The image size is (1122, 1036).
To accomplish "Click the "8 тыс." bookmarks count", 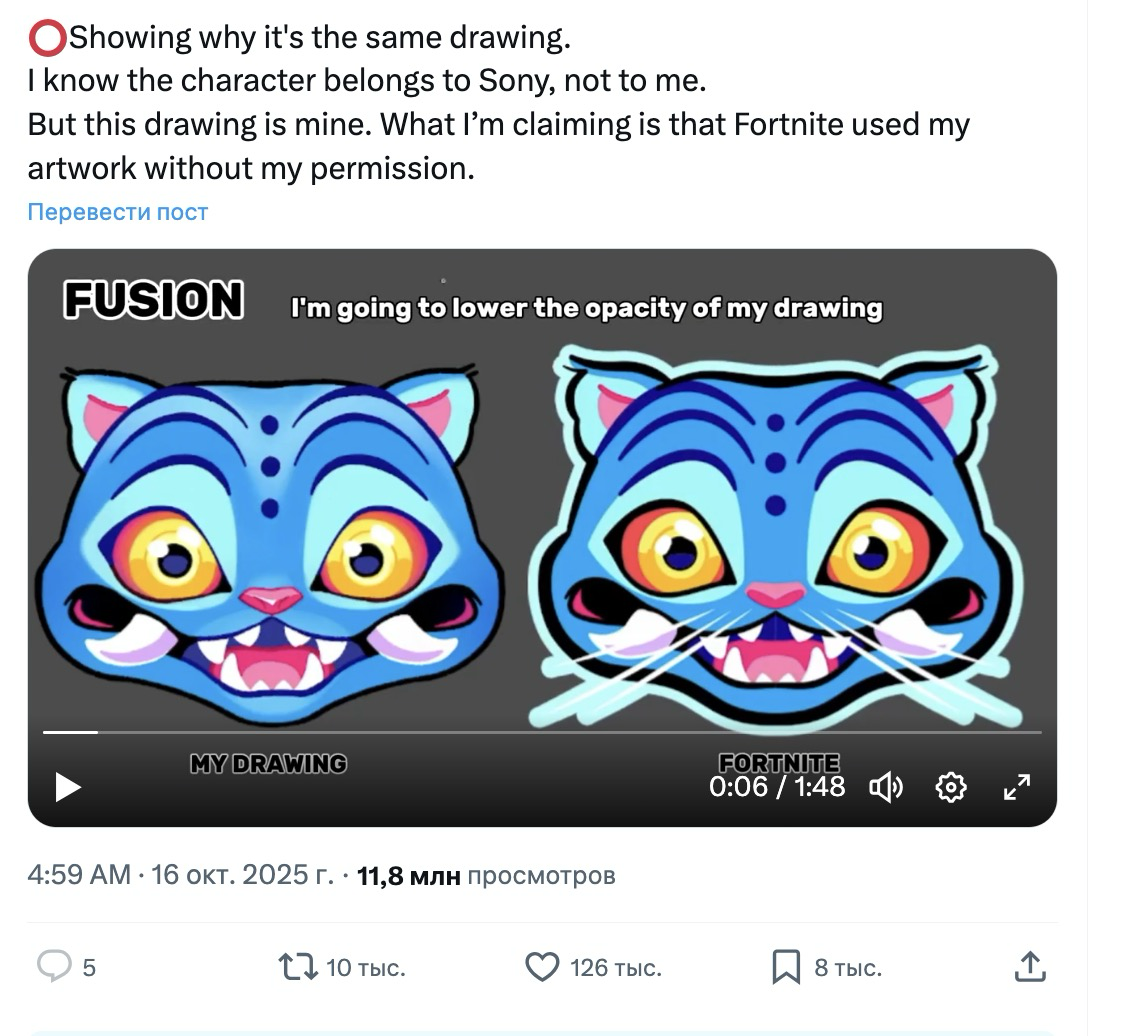I will (848, 967).
